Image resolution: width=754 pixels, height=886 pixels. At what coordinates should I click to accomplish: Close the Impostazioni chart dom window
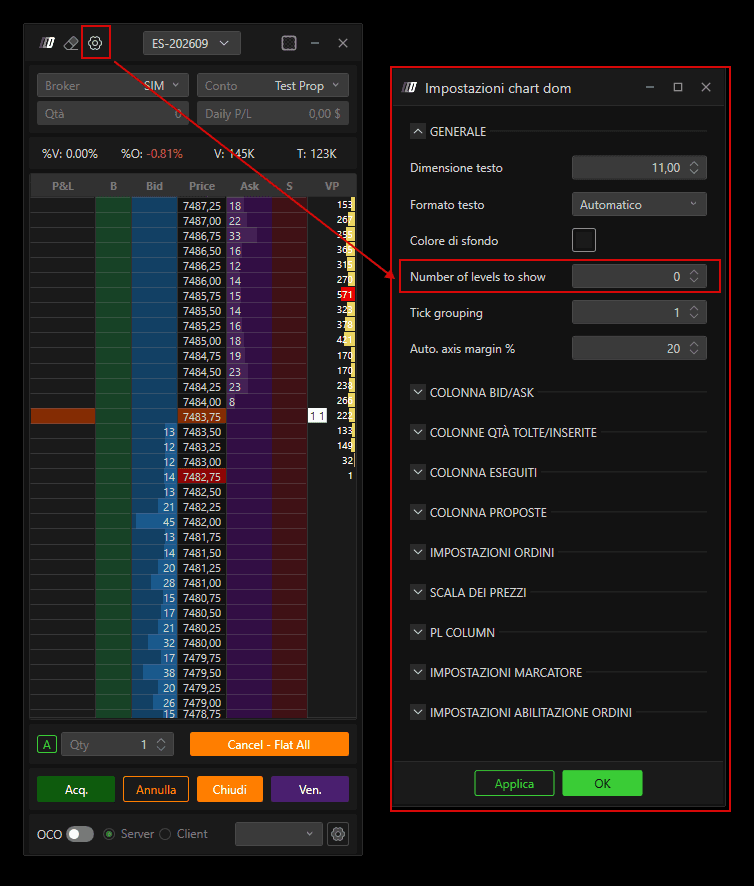pyautogui.click(x=705, y=87)
